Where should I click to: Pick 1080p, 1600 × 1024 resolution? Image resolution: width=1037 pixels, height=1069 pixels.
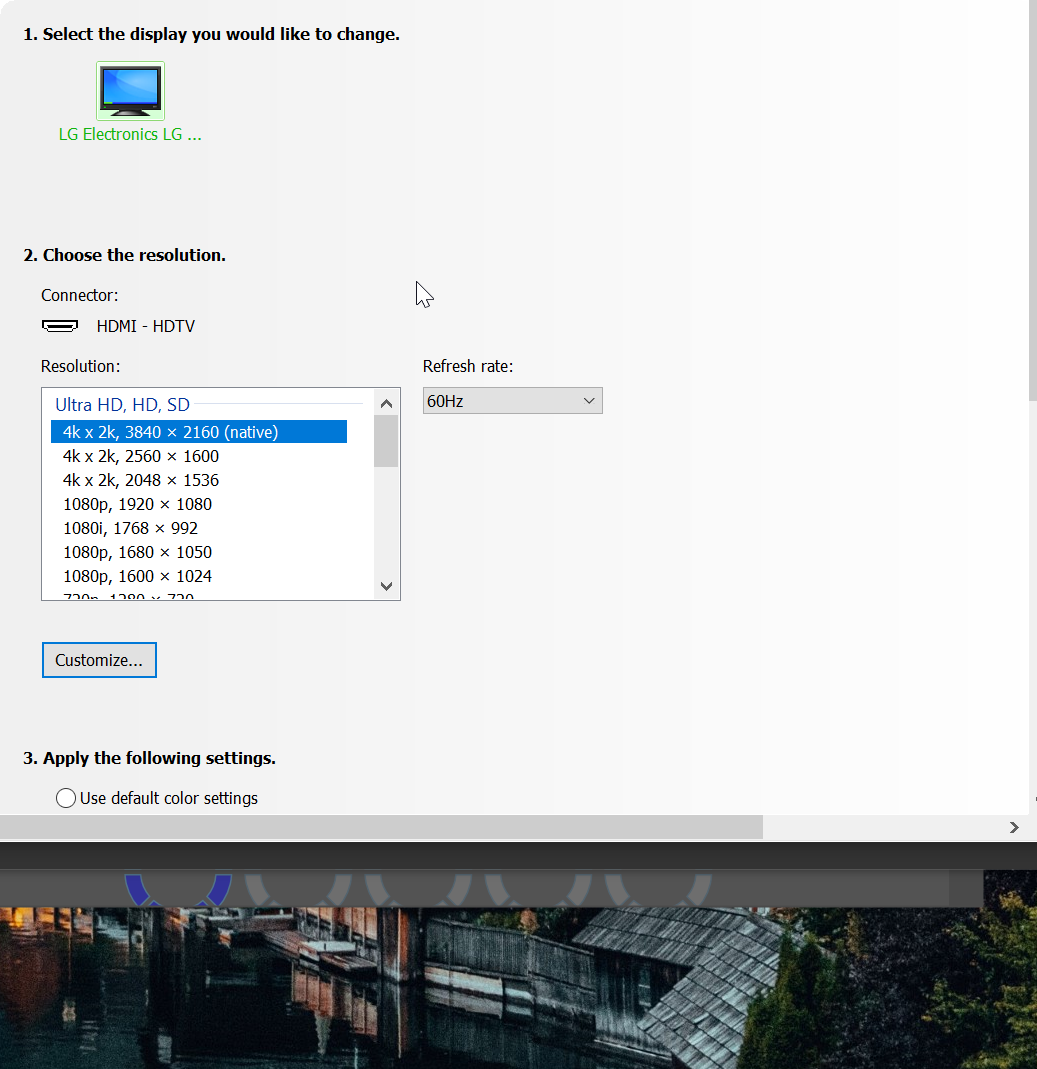[137, 576]
